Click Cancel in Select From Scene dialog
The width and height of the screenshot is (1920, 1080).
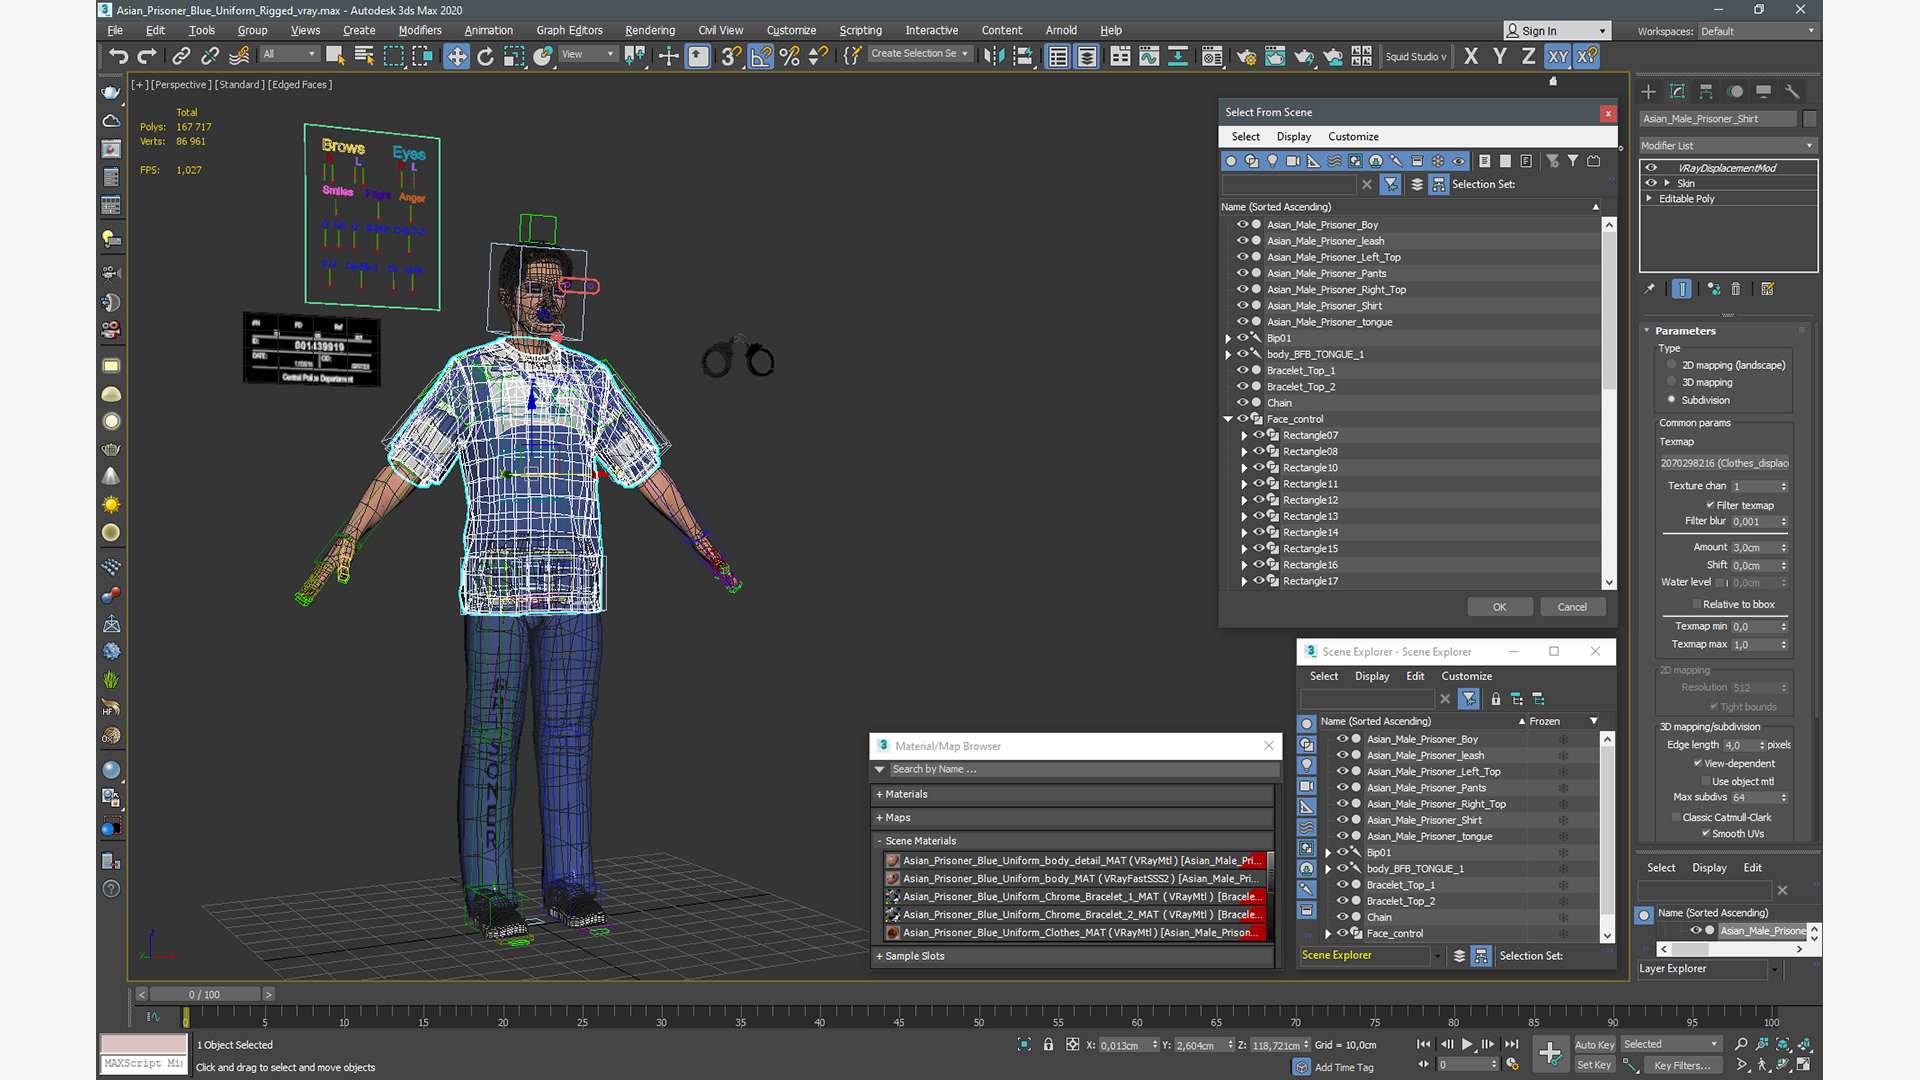[x=1572, y=607]
